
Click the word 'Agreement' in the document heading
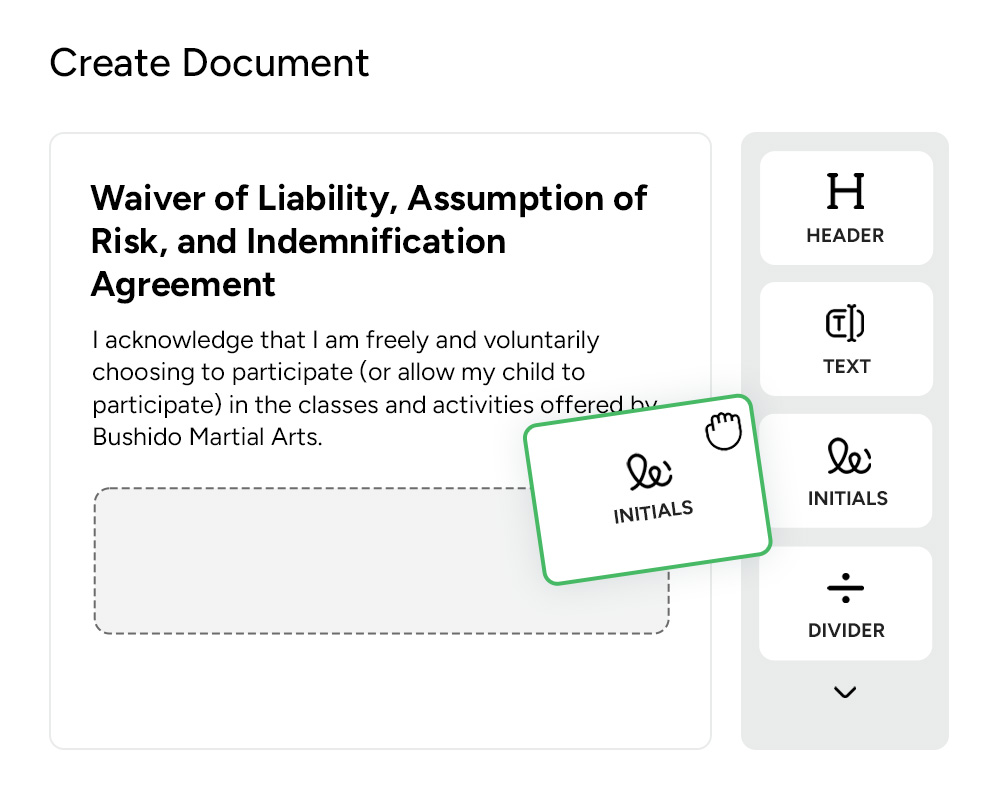(x=183, y=285)
